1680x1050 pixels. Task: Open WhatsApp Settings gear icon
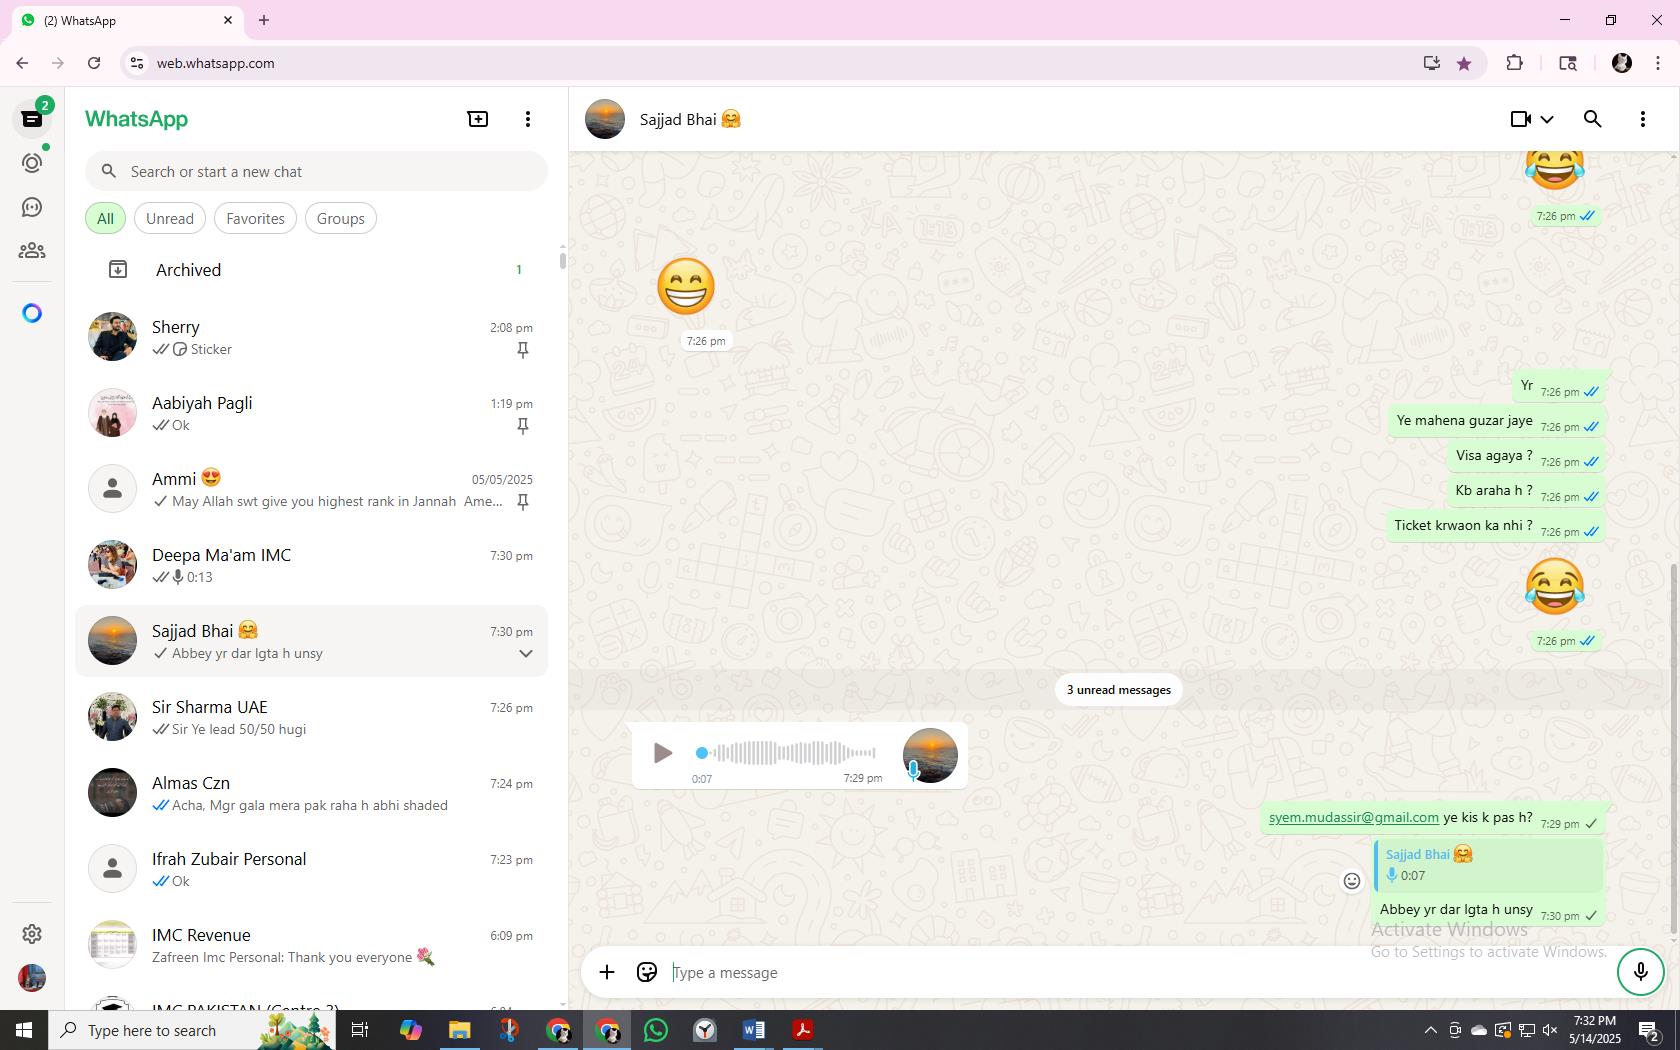[x=32, y=933]
